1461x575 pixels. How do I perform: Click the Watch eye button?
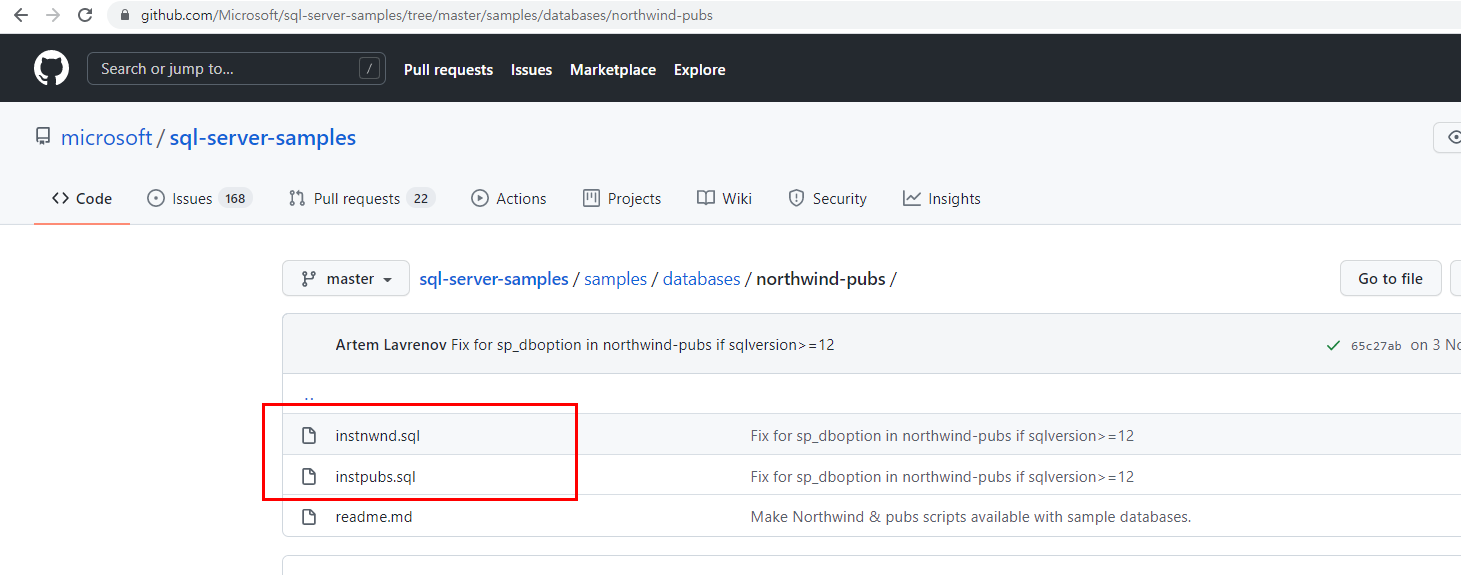pyautogui.click(x=1448, y=138)
